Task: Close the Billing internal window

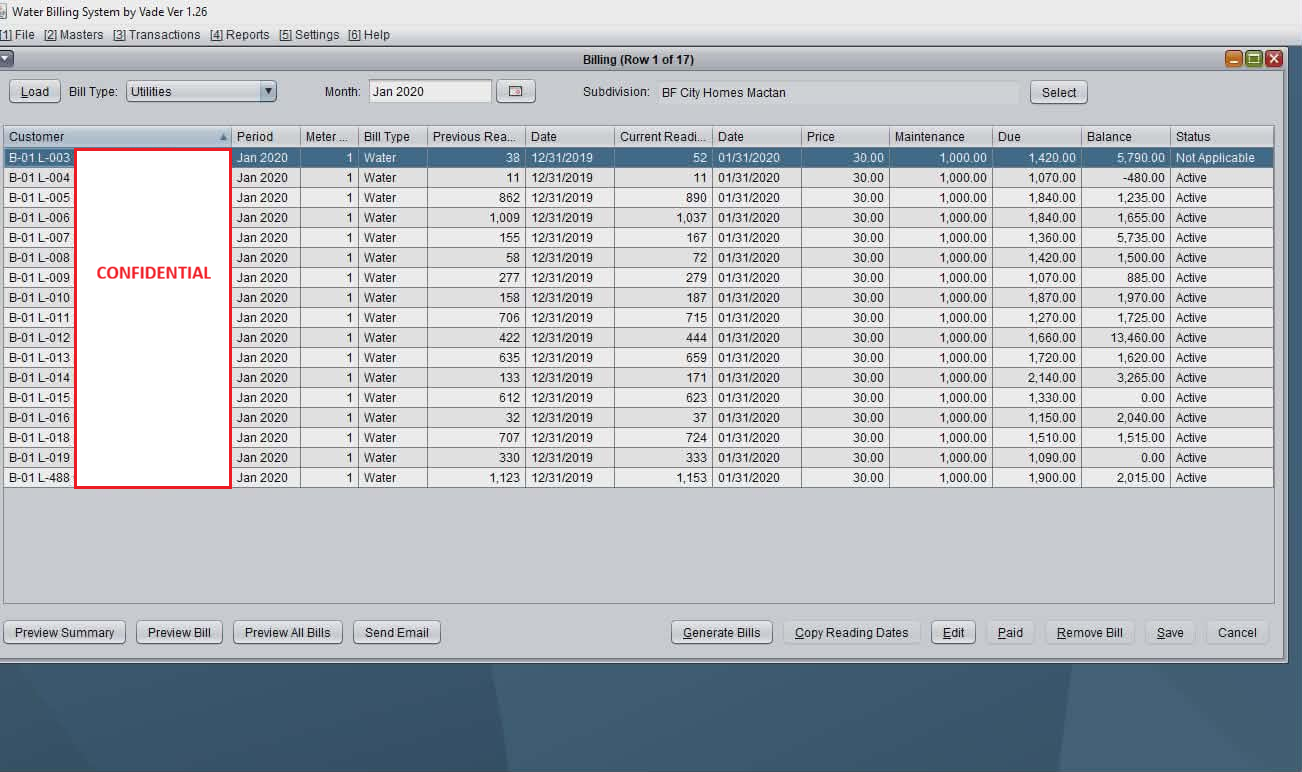Action: [x=1274, y=59]
